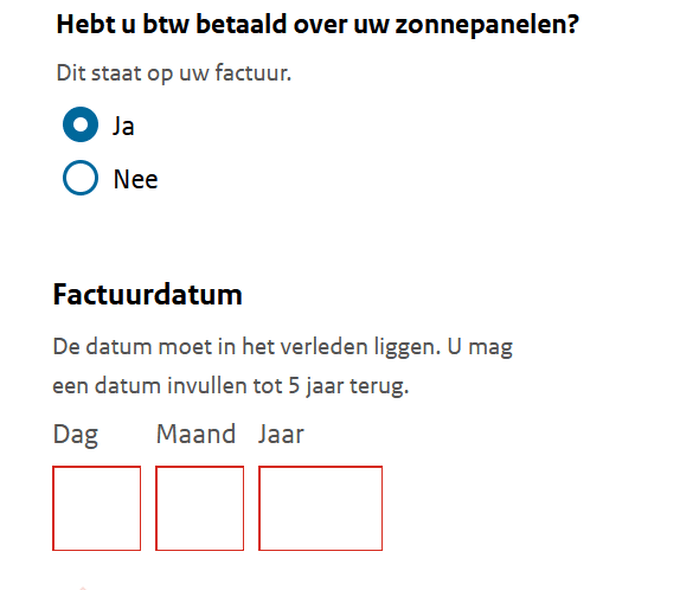This screenshot has height=590, width=699.
Task: Focus the Dag input field
Action: point(97,508)
